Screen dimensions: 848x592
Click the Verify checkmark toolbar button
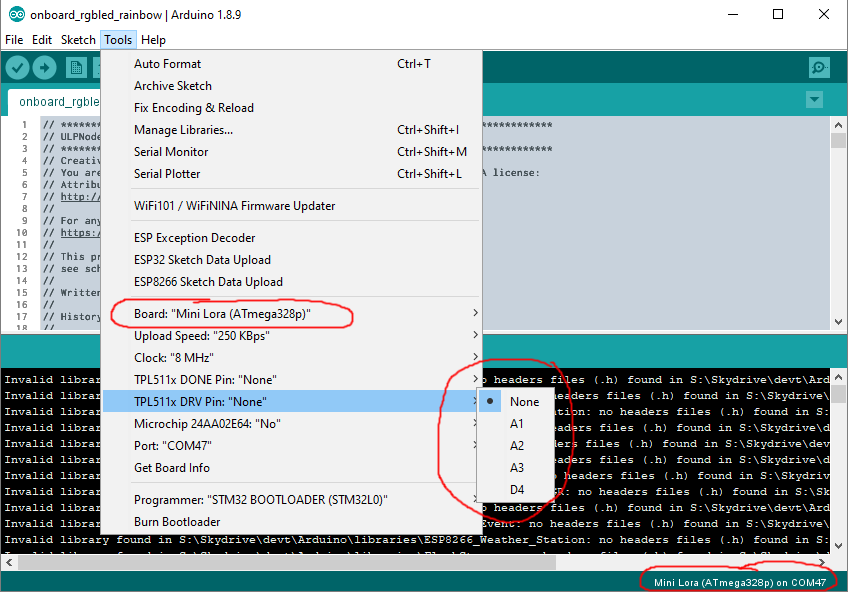pyautogui.click(x=17, y=68)
